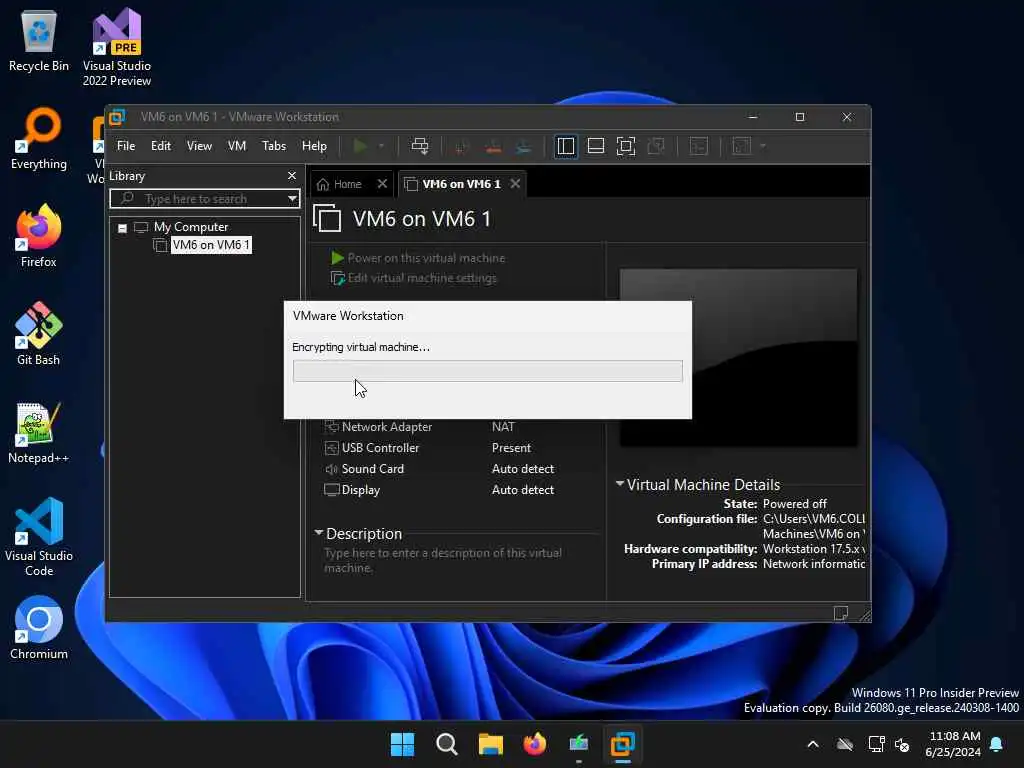Open the Recycle Bin desktop icon

(x=39, y=41)
